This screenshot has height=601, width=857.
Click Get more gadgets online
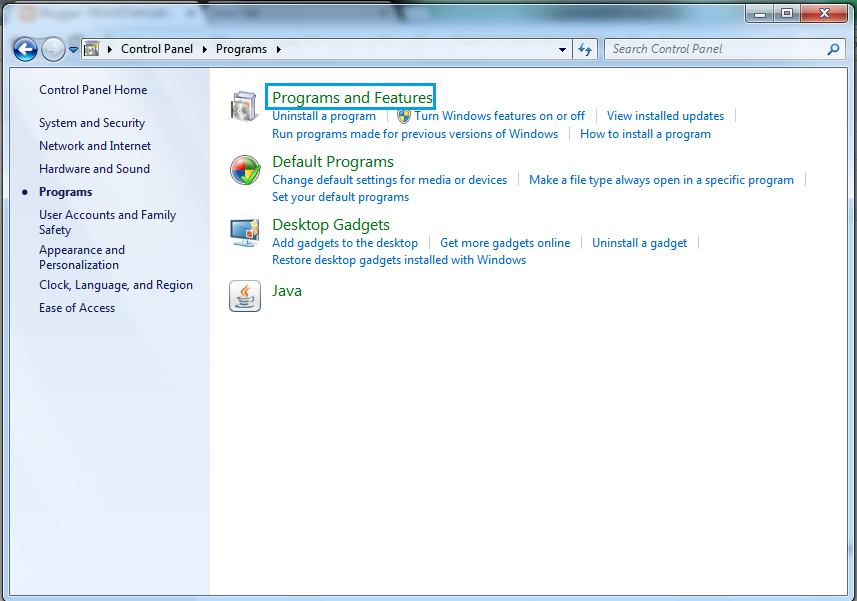(505, 243)
